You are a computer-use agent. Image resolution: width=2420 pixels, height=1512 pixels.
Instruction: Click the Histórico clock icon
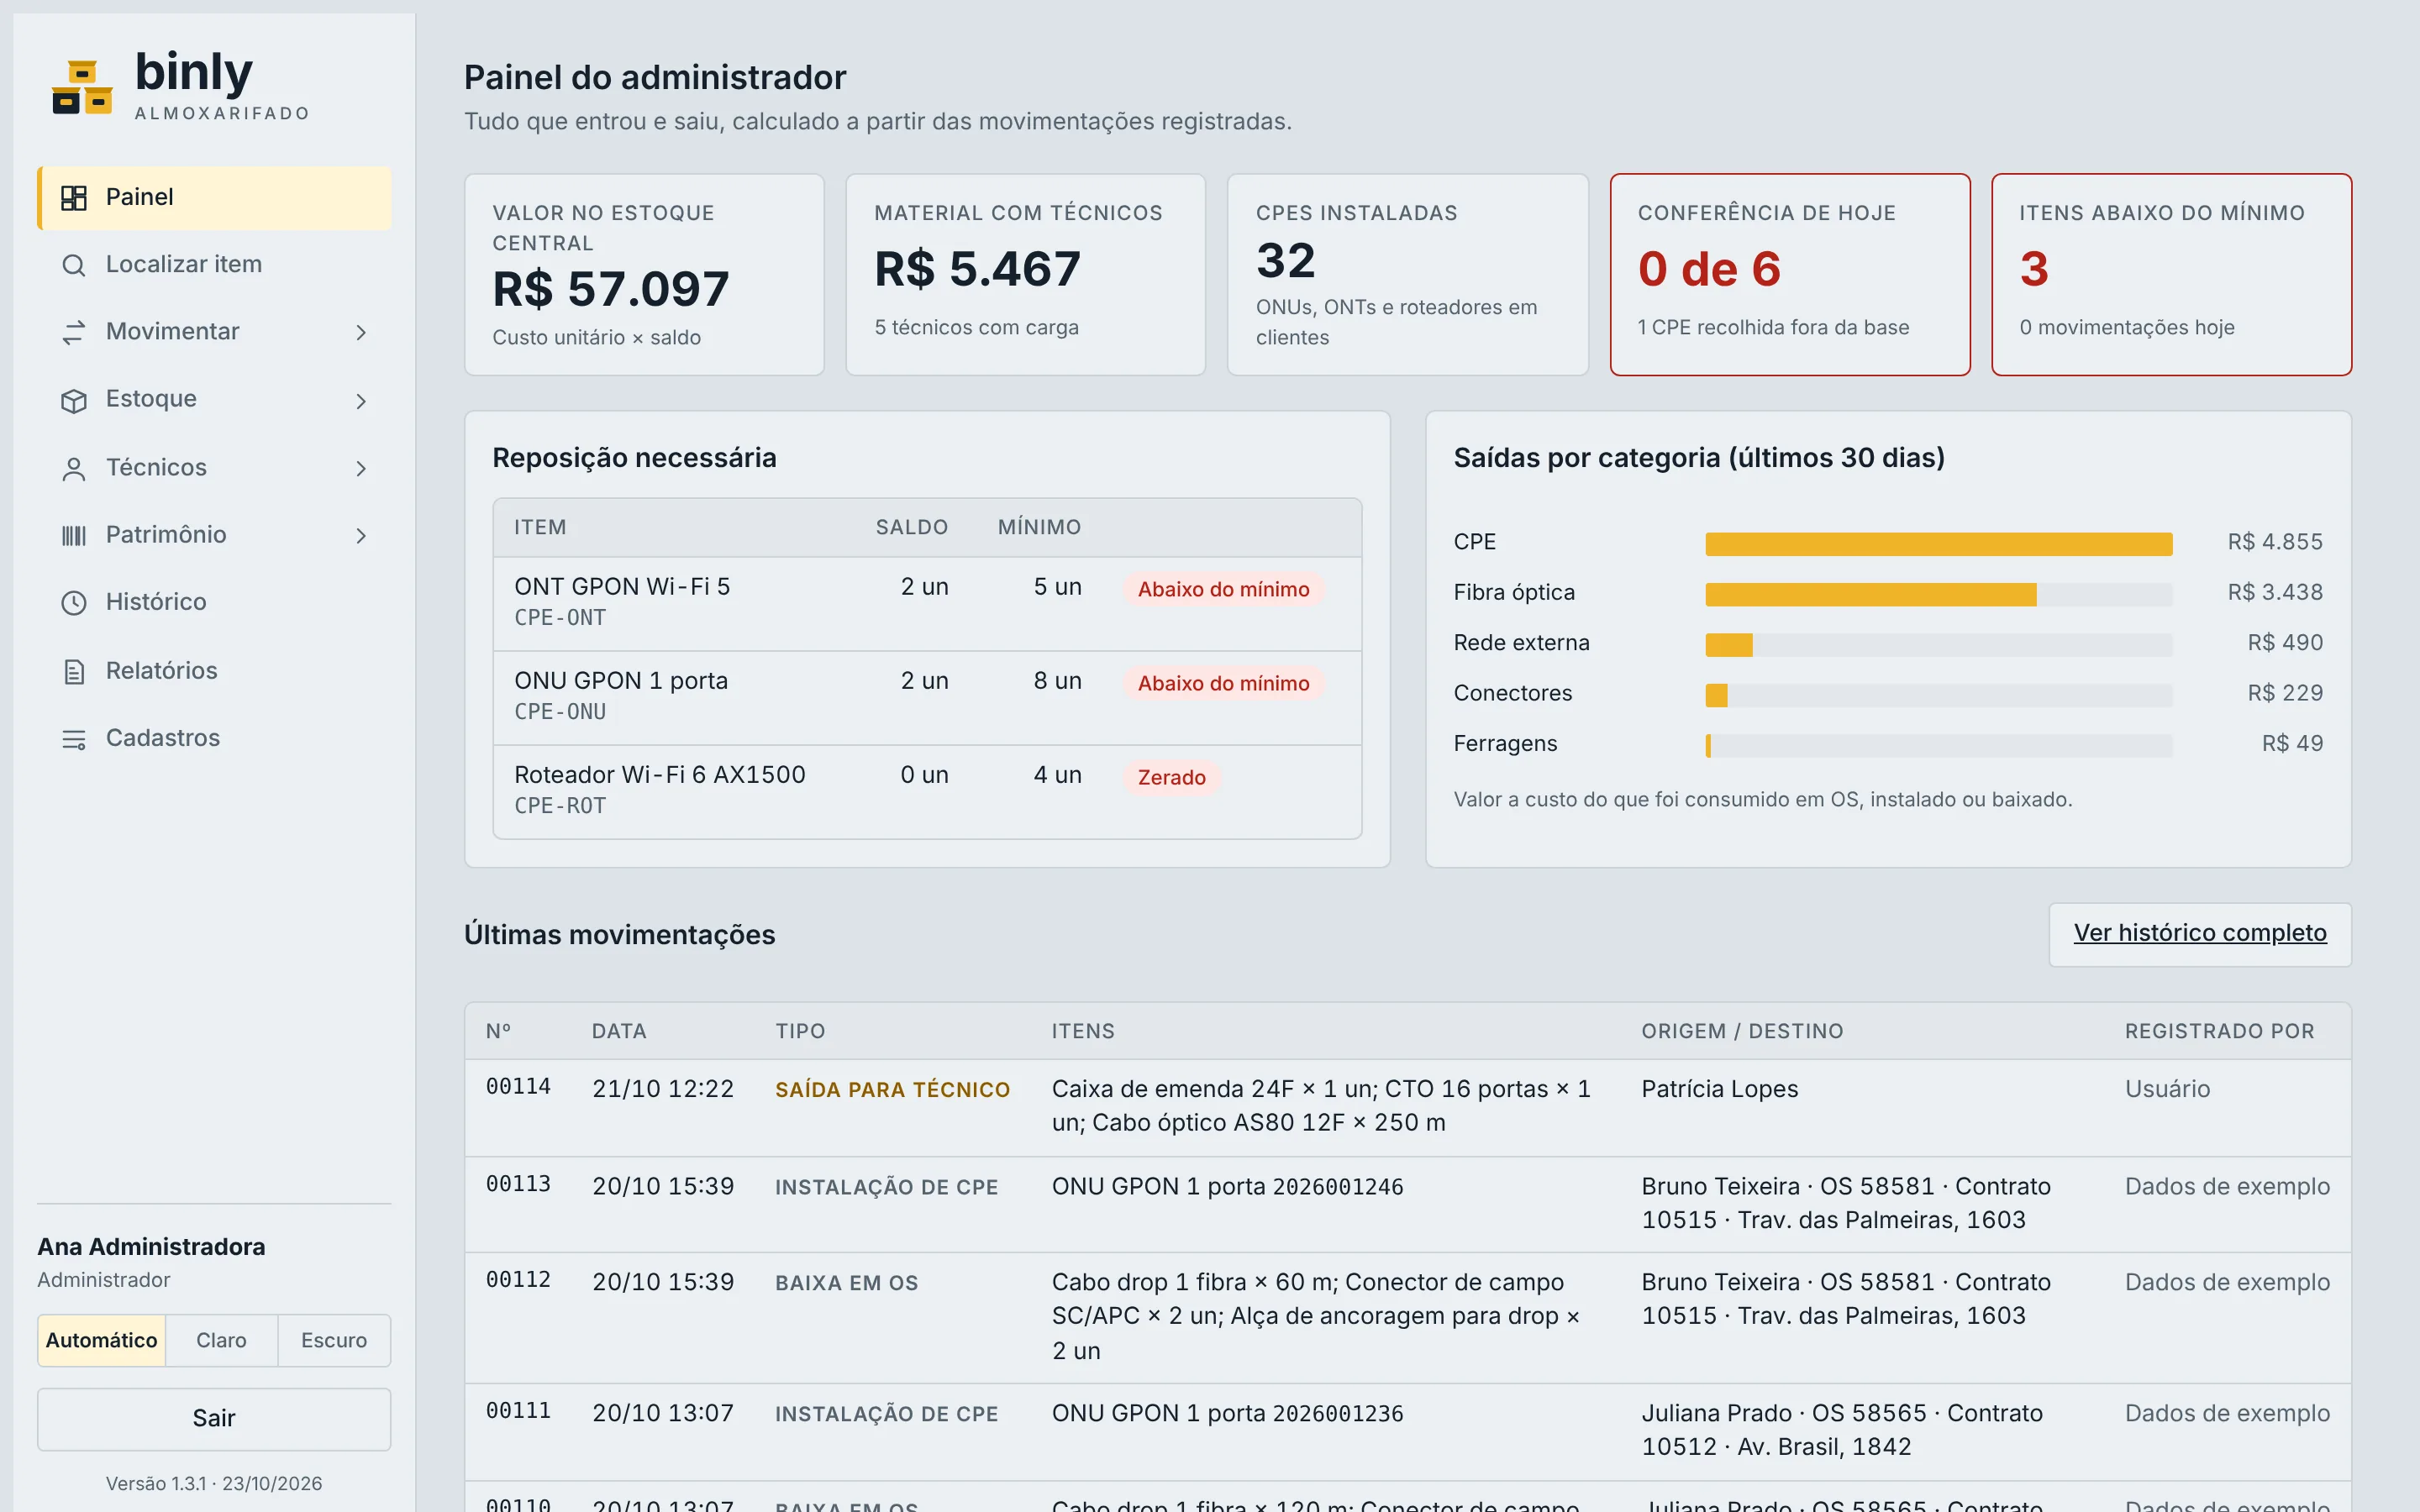(x=74, y=602)
